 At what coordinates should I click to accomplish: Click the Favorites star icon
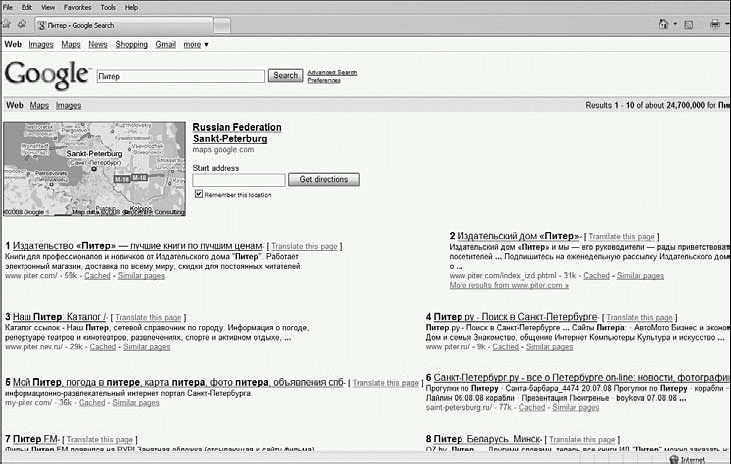(7, 23)
